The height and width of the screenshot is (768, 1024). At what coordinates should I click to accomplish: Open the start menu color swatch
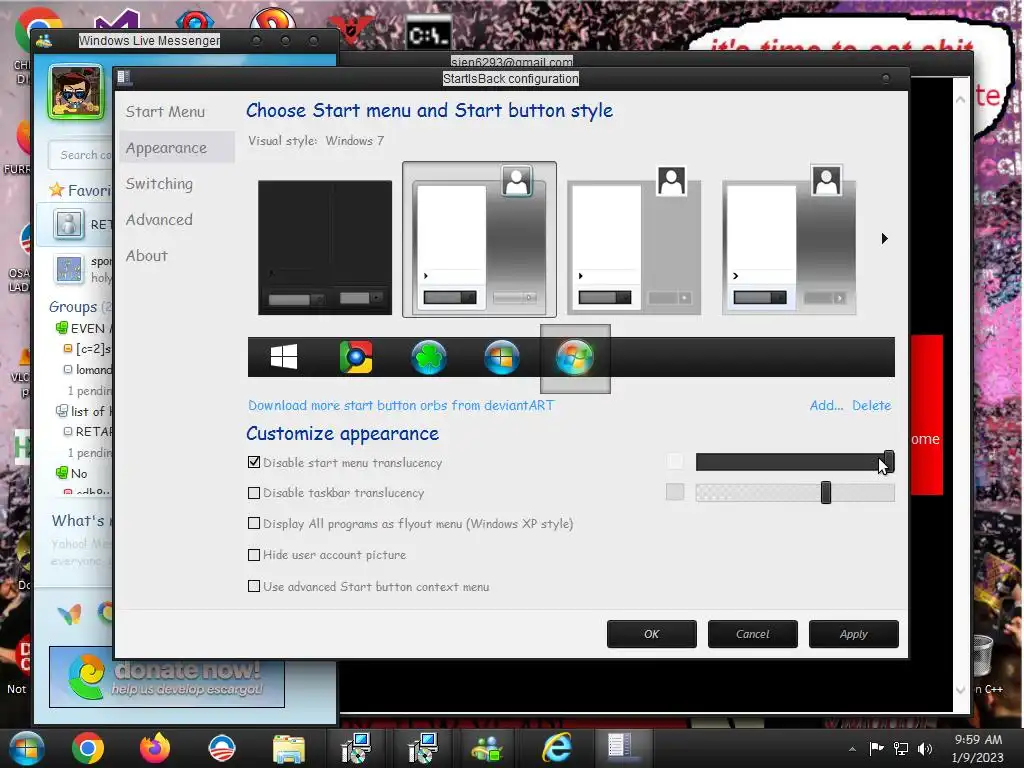(675, 462)
